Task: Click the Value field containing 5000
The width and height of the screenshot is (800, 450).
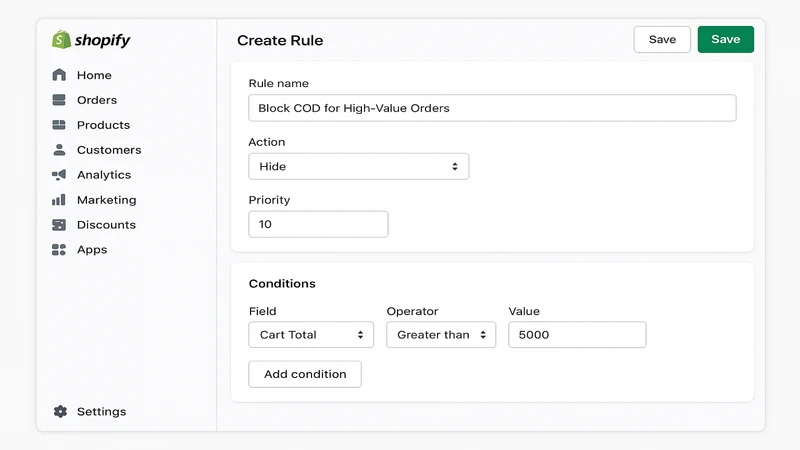Action: (577, 335)
